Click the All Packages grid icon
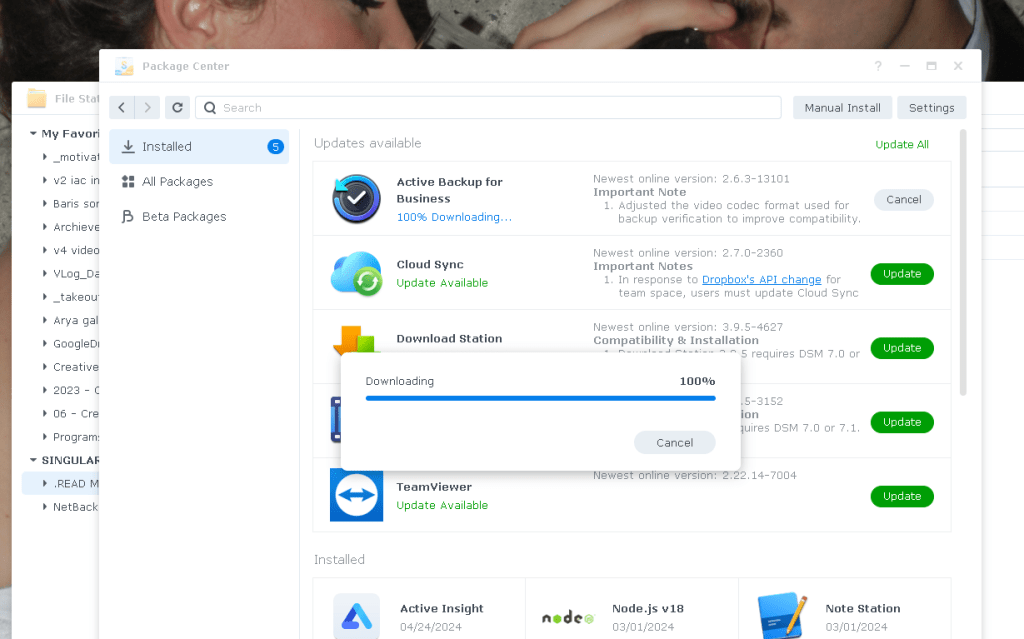Screen dimensions: 1024x639 (128, 182)
